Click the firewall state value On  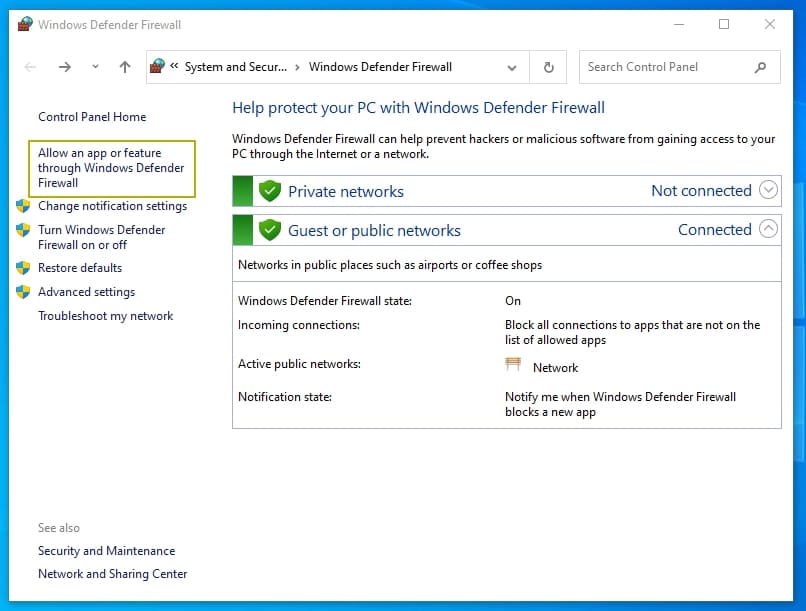point(512,301)
